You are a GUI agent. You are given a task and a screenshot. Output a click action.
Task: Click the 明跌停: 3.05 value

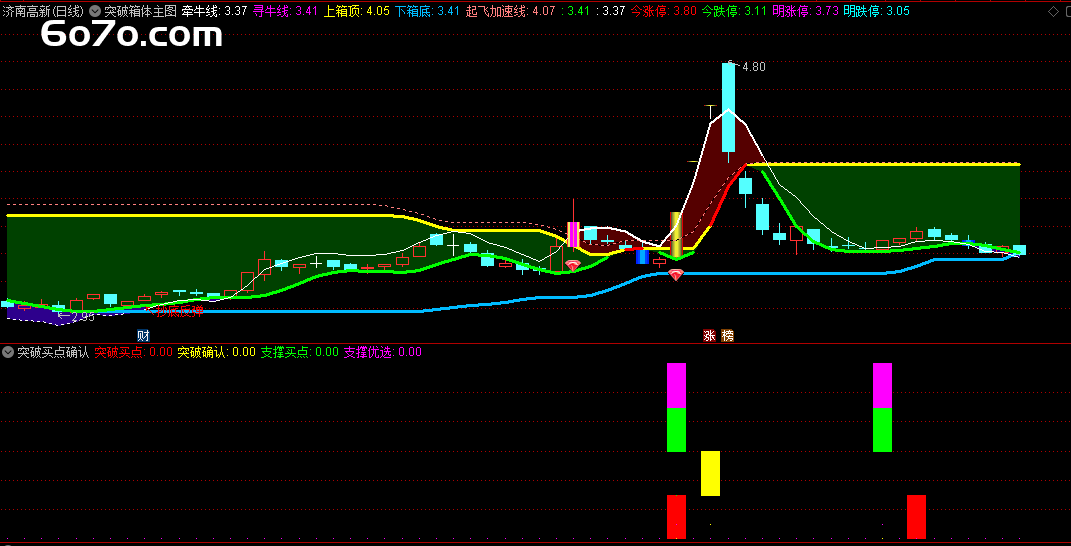pos(876,11)
